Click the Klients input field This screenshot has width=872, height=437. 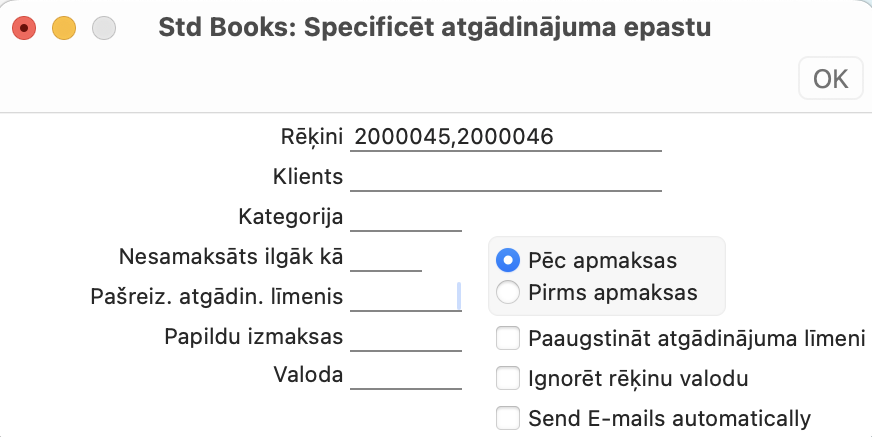[x=506, y=177]
